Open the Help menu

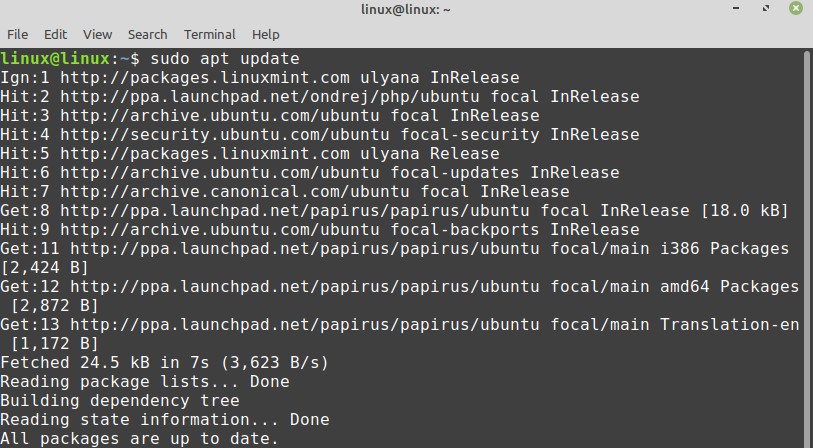(x=266, y=34)
